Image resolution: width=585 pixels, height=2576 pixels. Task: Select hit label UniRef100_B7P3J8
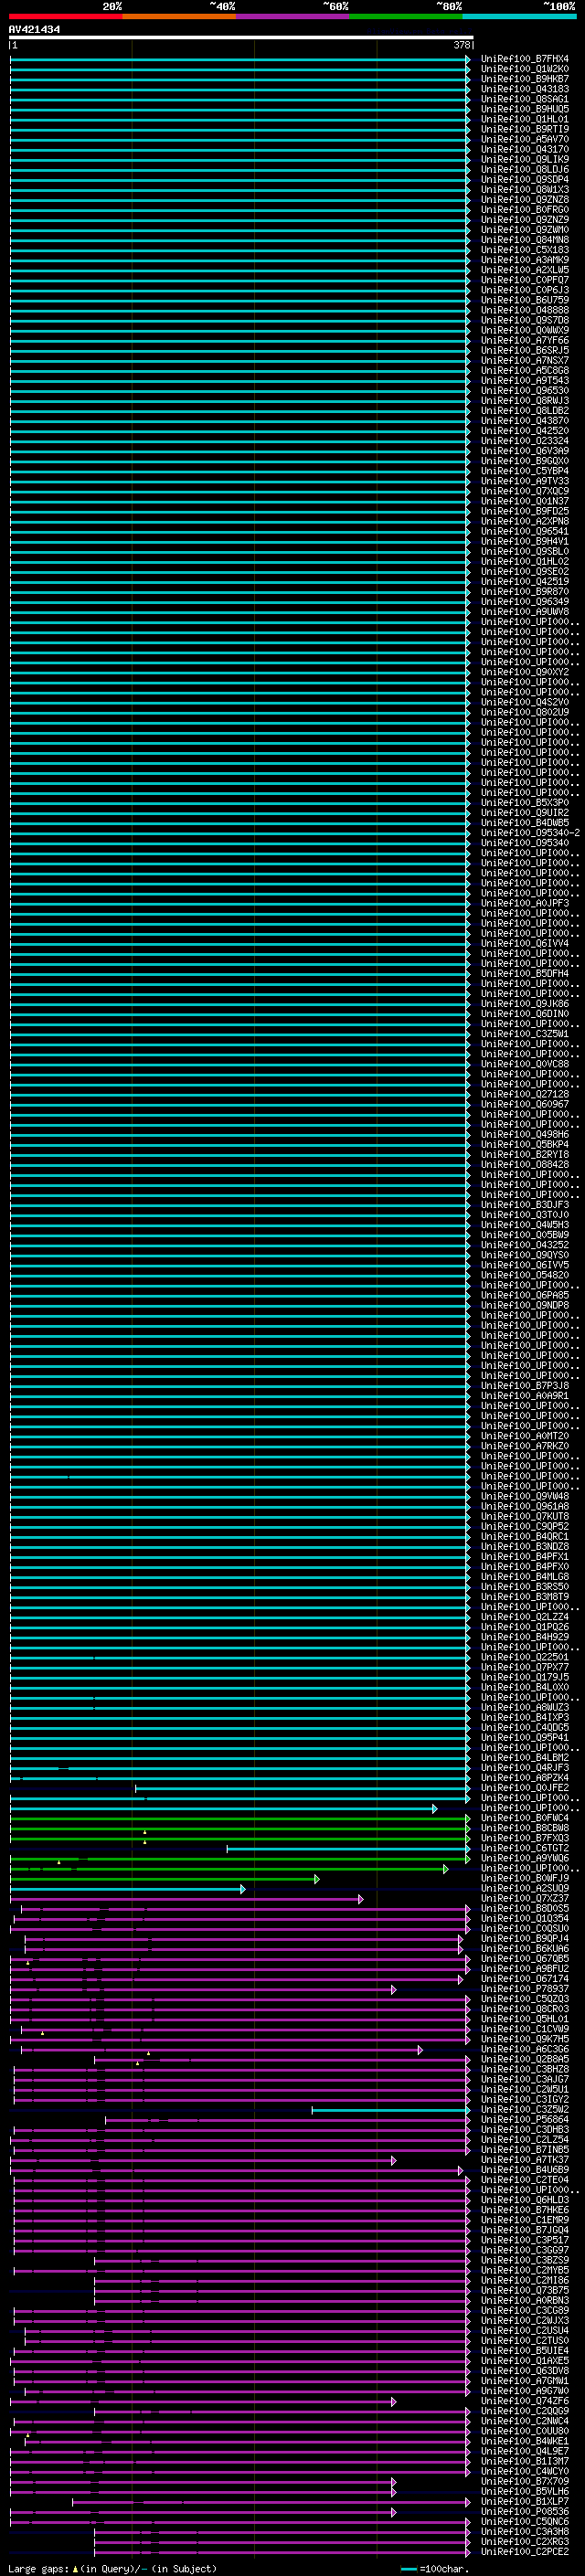pos(525,1385)
